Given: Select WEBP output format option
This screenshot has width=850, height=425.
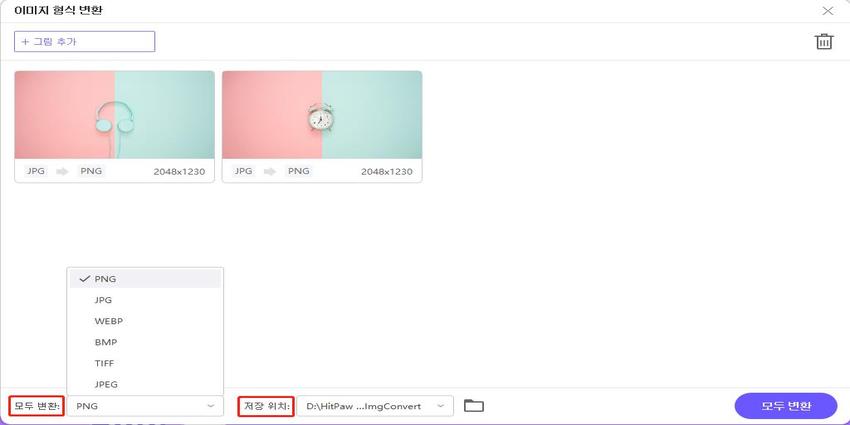Looking at the screenshot, I should click(108, 321).
